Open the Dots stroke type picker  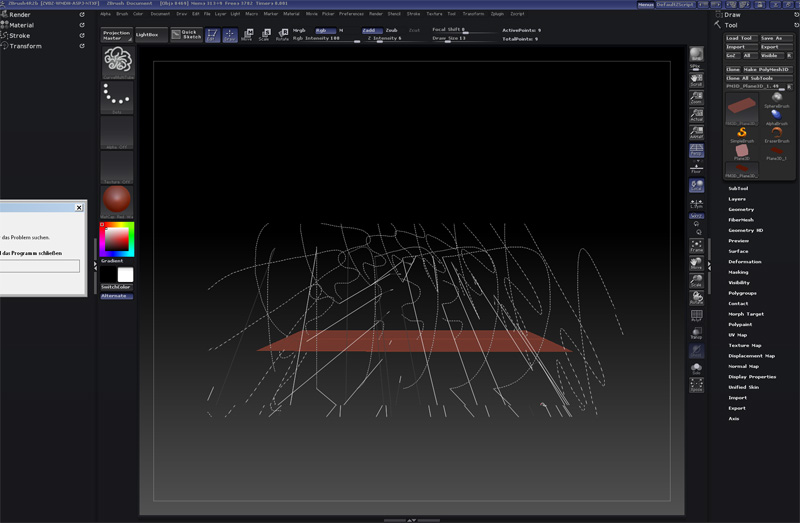point(117,97)
